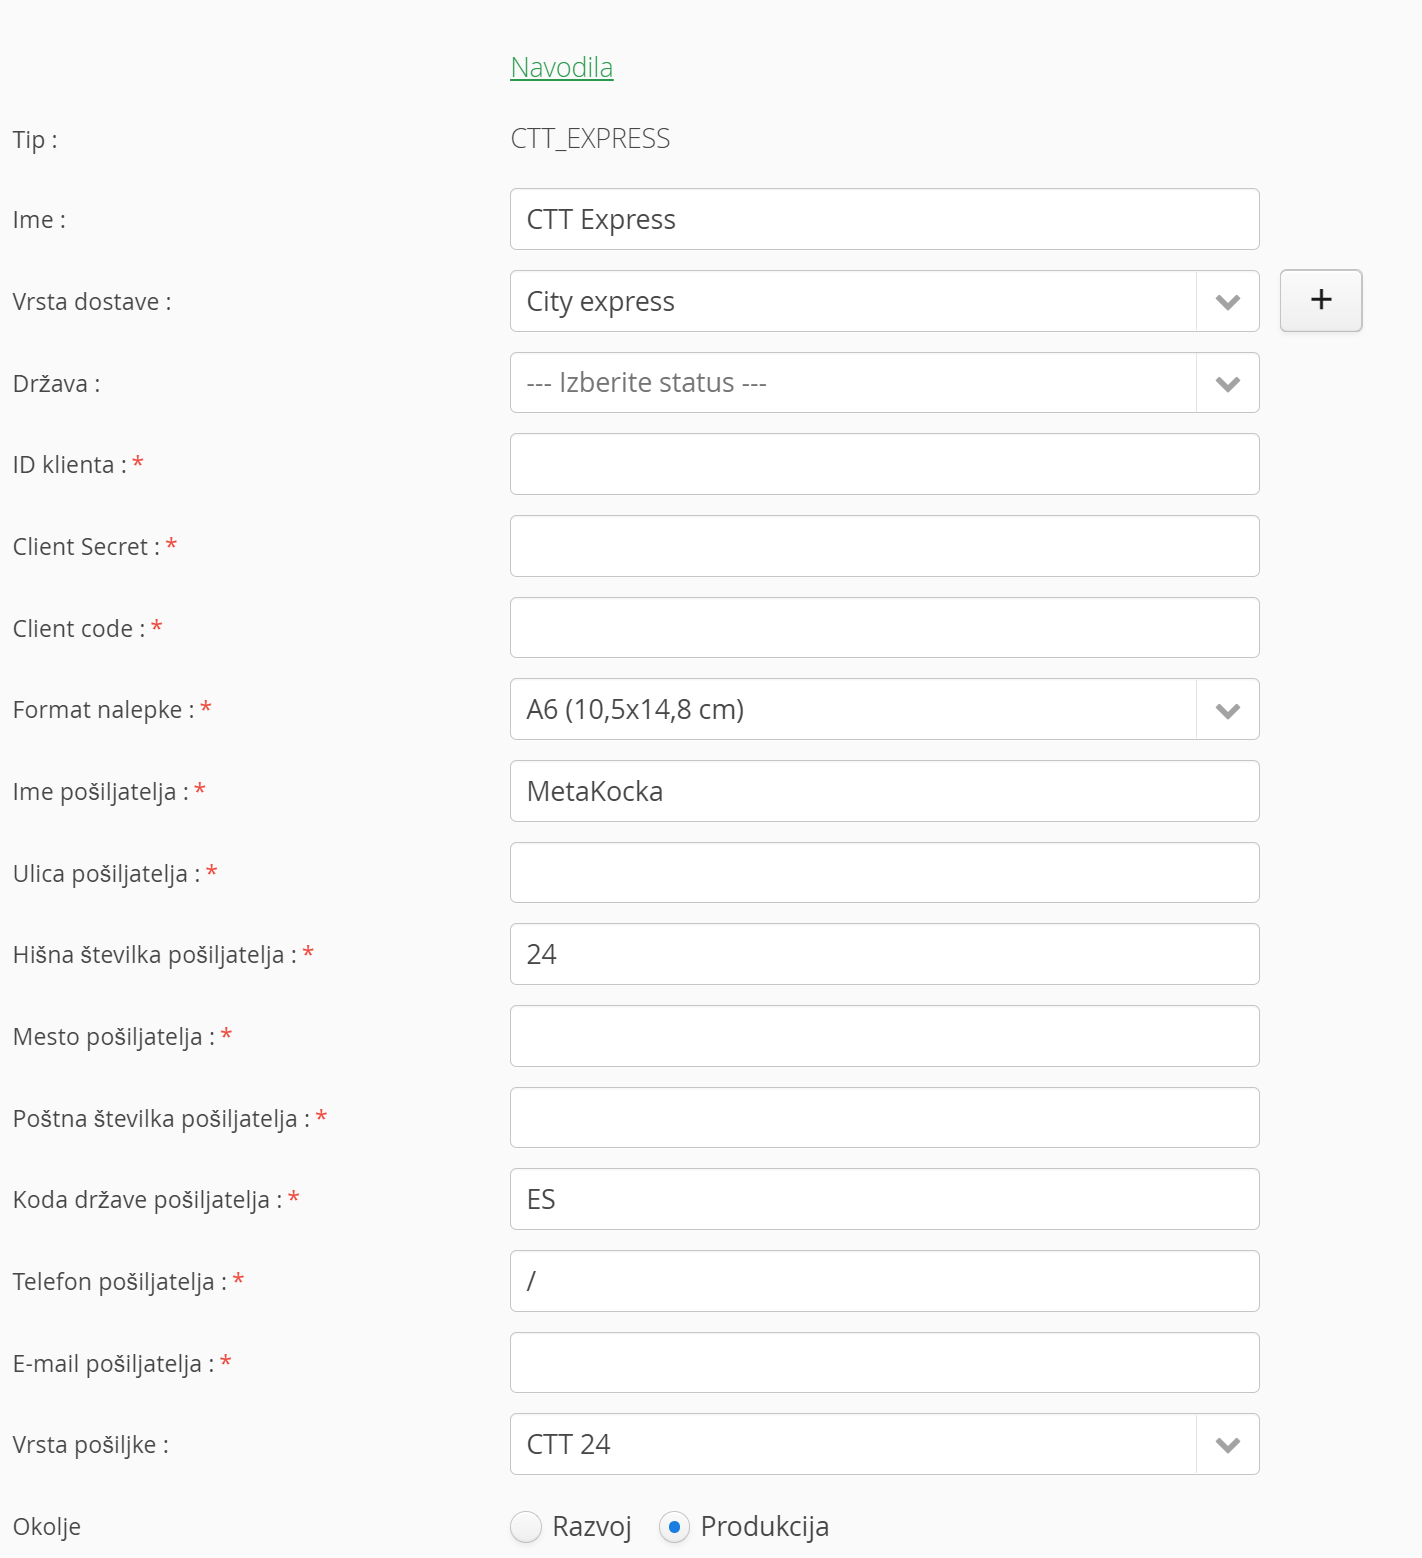Click into the Client code field
Screen dimensions: 1422x1558
point(884,628)
